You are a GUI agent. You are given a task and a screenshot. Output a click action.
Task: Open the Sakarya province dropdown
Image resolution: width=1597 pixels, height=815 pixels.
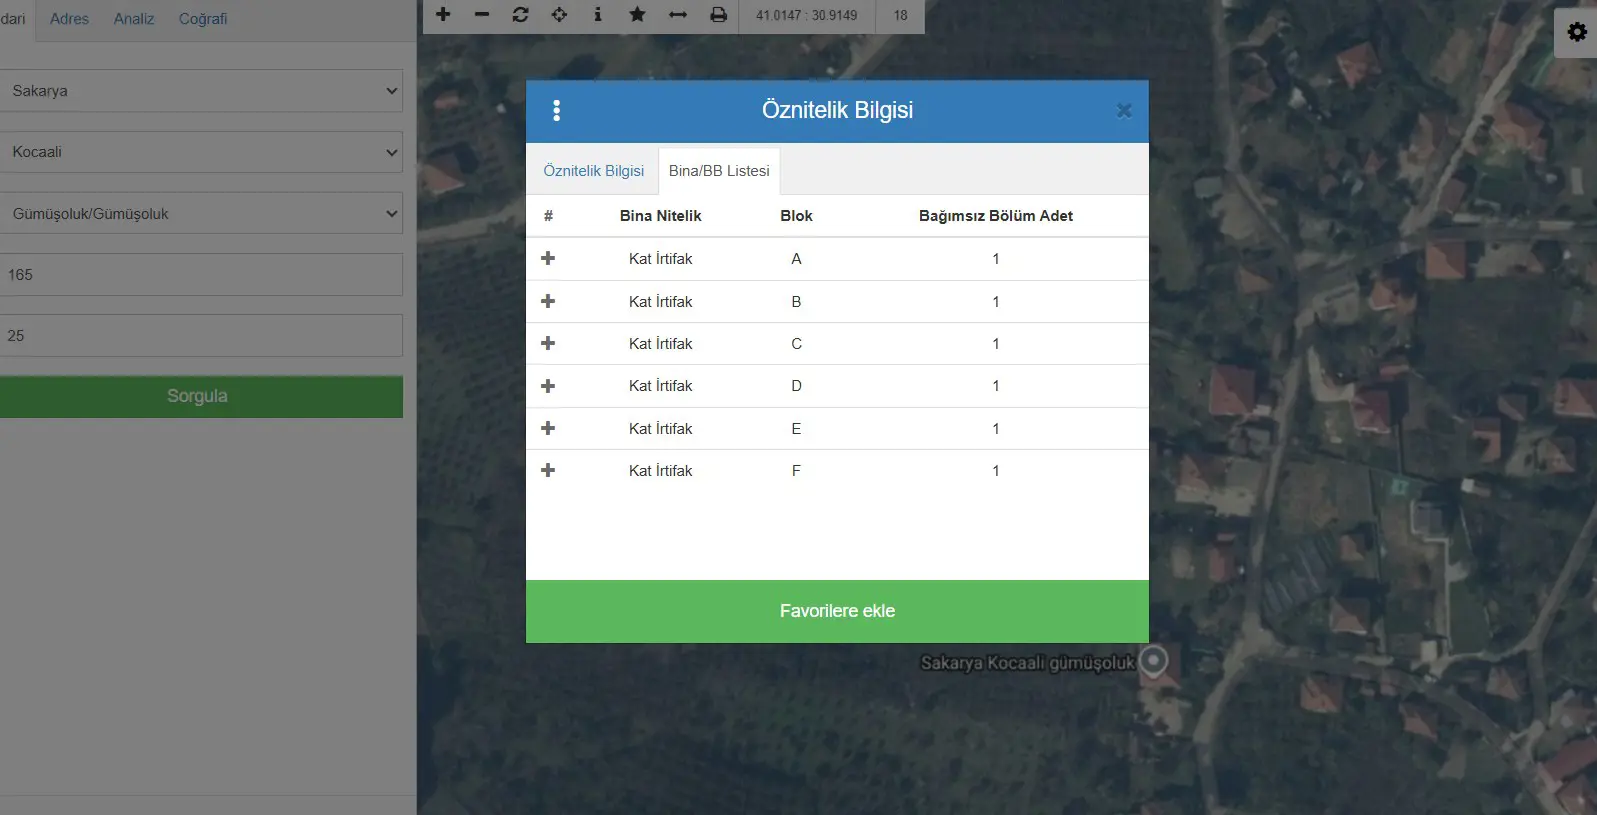click(201, 90)
